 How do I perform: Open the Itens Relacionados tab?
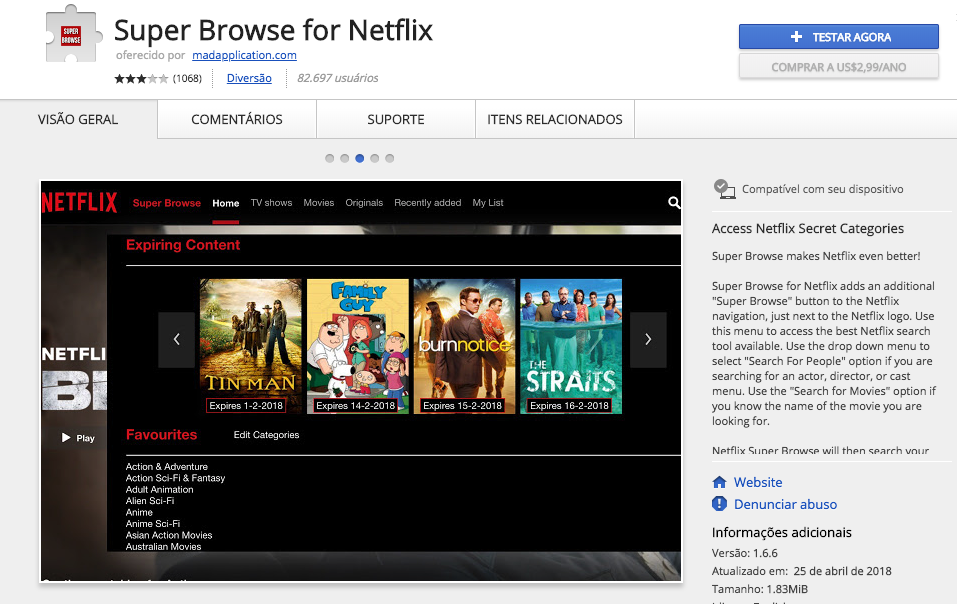[555, 120]
